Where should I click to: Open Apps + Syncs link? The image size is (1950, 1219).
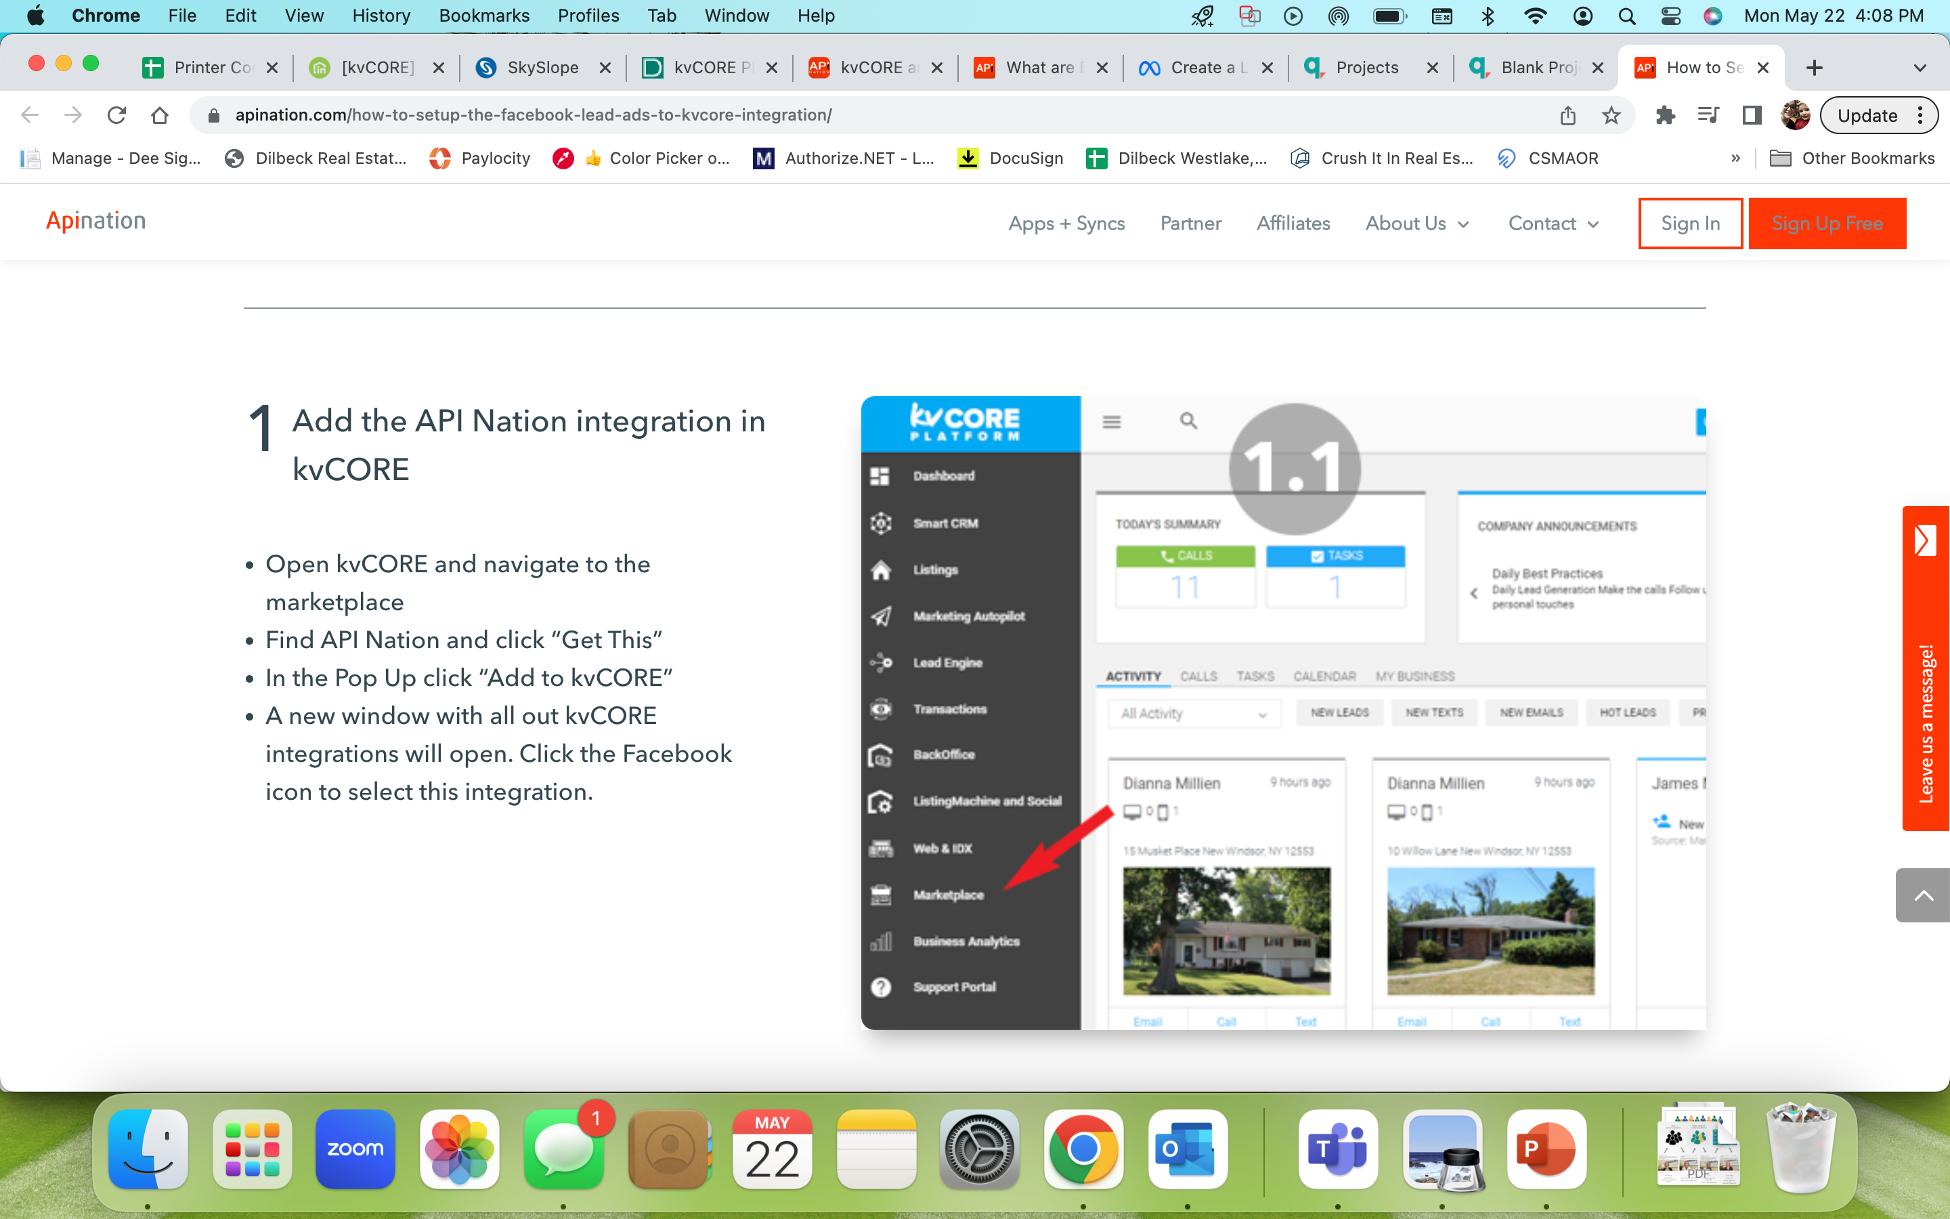click(1066, 223)
